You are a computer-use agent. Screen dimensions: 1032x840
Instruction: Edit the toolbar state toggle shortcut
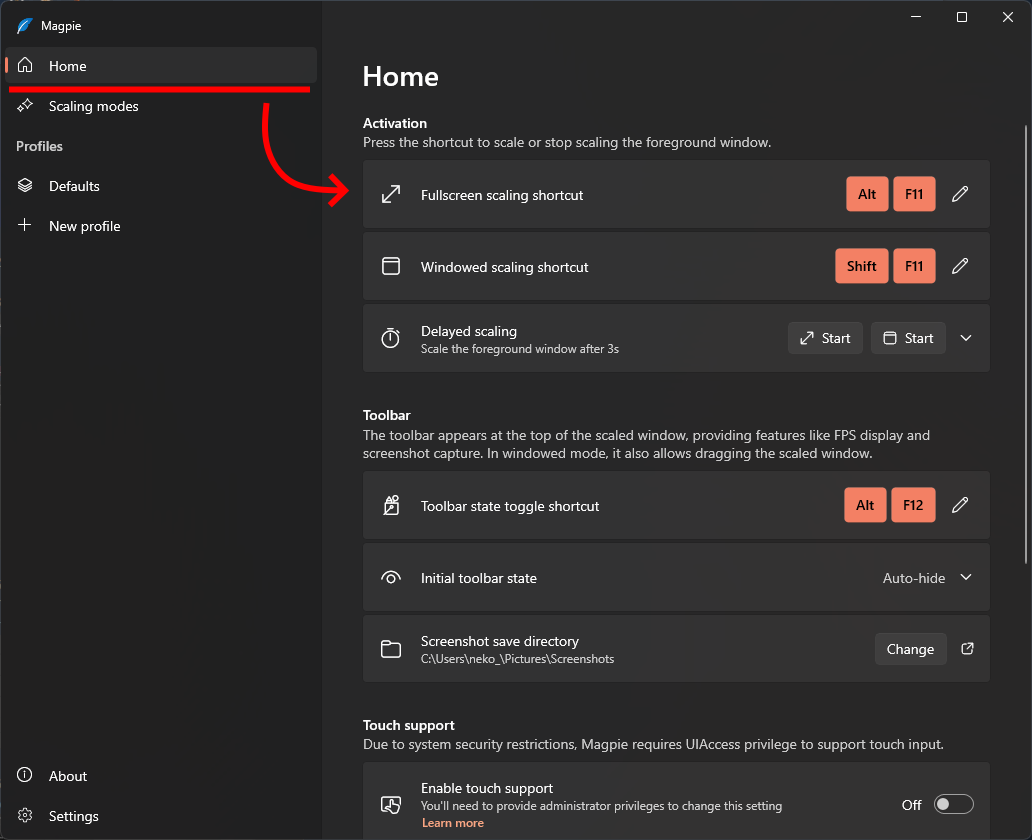[x=960, y=505]
